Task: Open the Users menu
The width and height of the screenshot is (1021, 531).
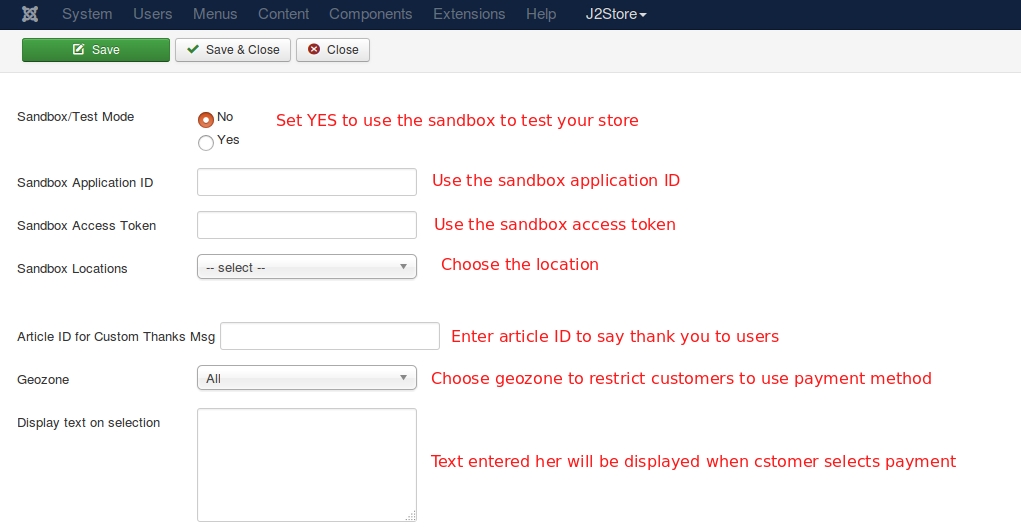Action: (x=152, y=14)
